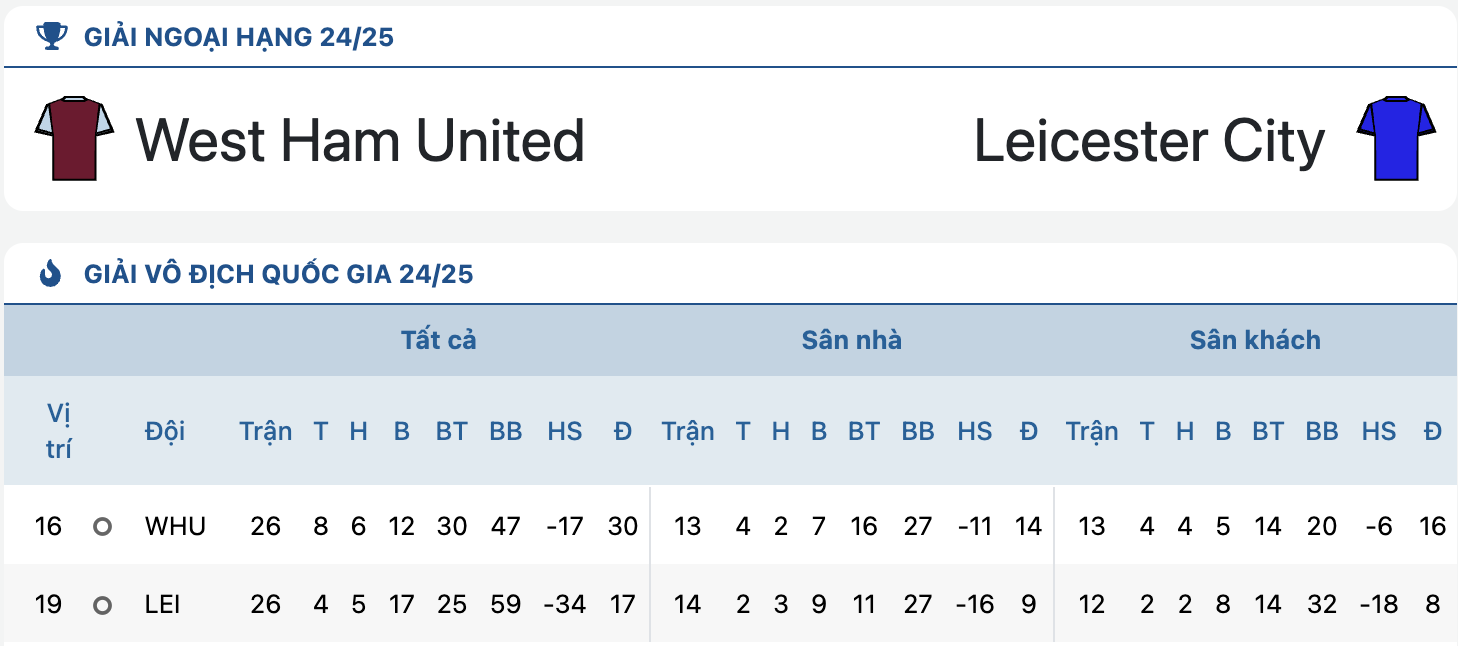Image resolution: width=1458 pixels, height=646 pixels.
Task: Select the Sân khách column group header
Action: point(1255,340)
